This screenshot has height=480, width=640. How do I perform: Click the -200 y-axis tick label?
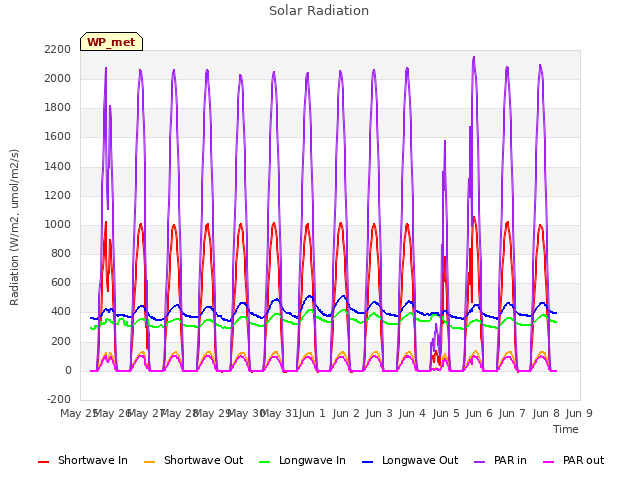[59, 399]
